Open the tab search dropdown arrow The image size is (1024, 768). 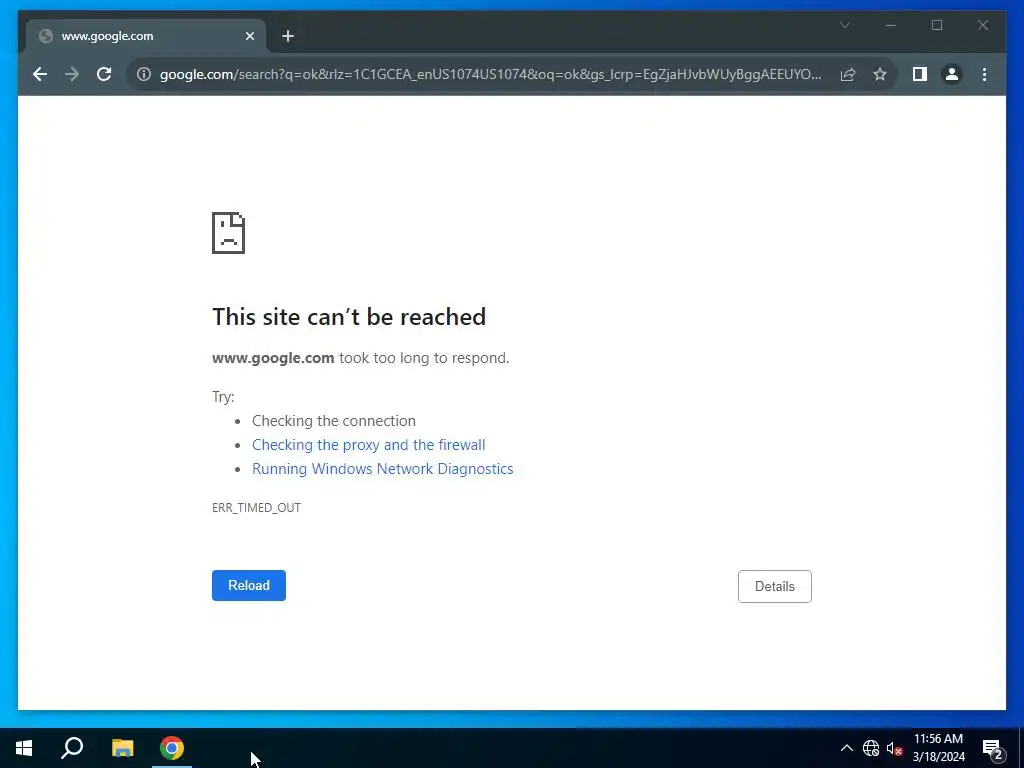844,25
